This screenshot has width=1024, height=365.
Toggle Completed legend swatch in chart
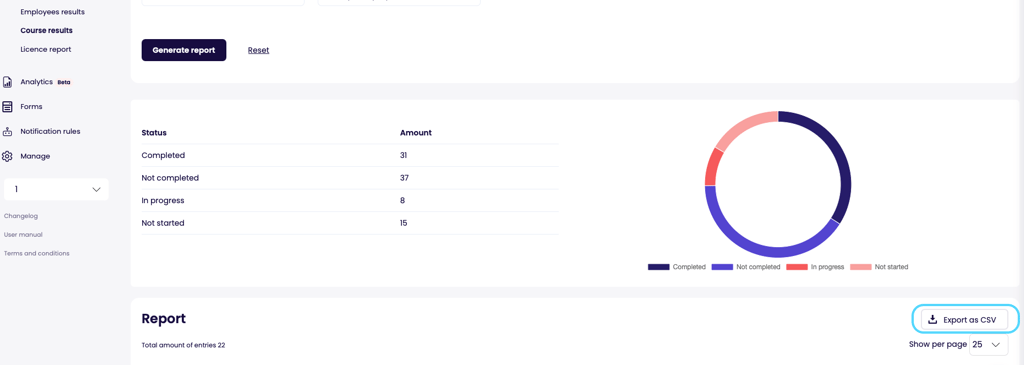(x=658, y=267)
